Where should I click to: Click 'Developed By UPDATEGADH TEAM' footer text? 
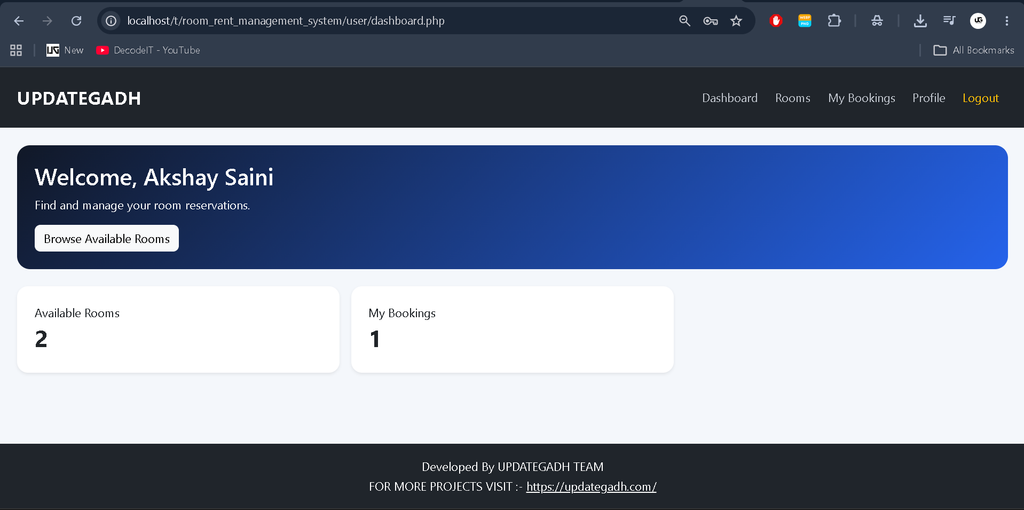(x=513, y=467)
